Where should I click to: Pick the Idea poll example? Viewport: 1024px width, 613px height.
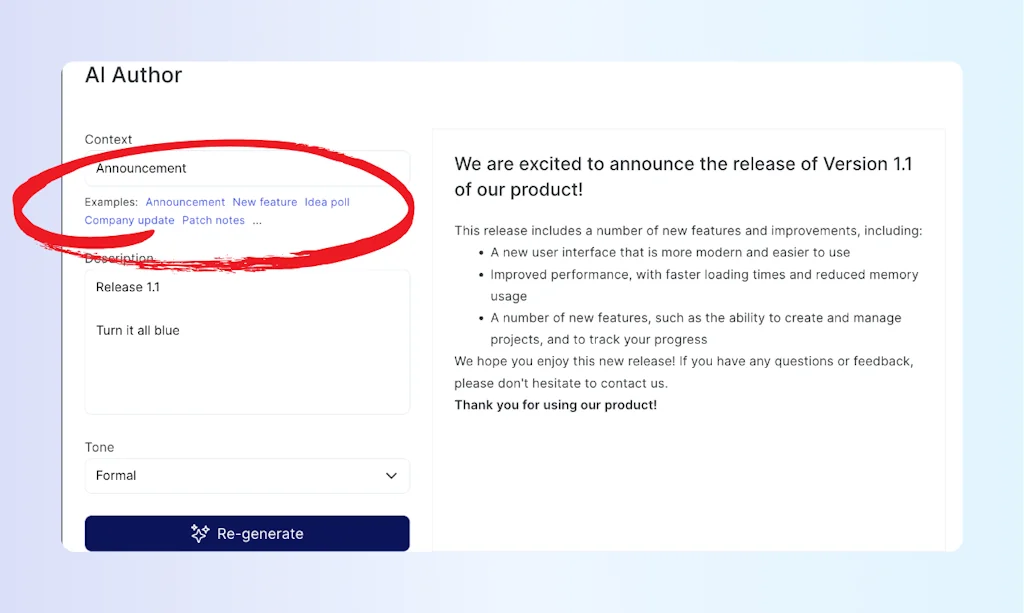(327, 202)
